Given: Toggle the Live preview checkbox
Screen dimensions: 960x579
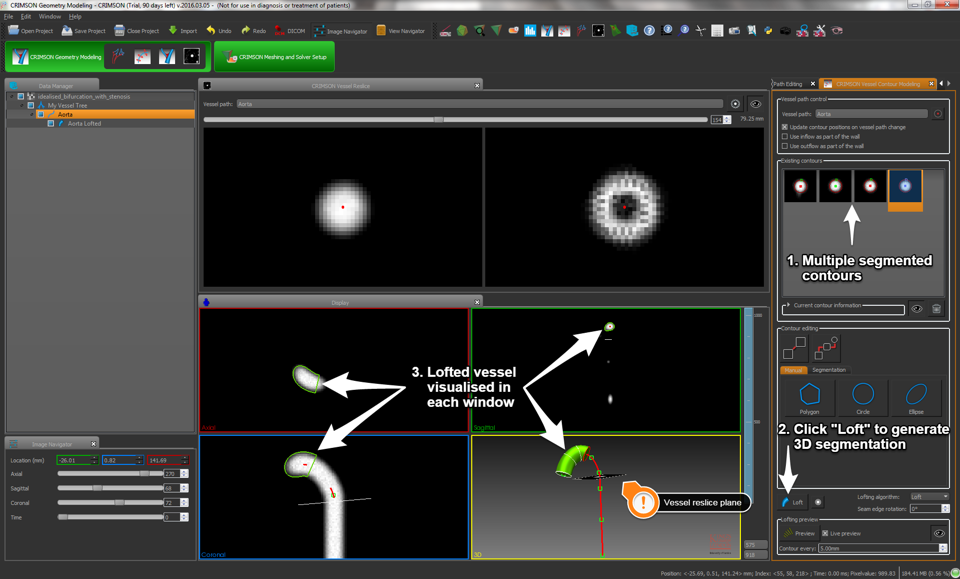Looking at the screenshot, I should click(825, 534).
